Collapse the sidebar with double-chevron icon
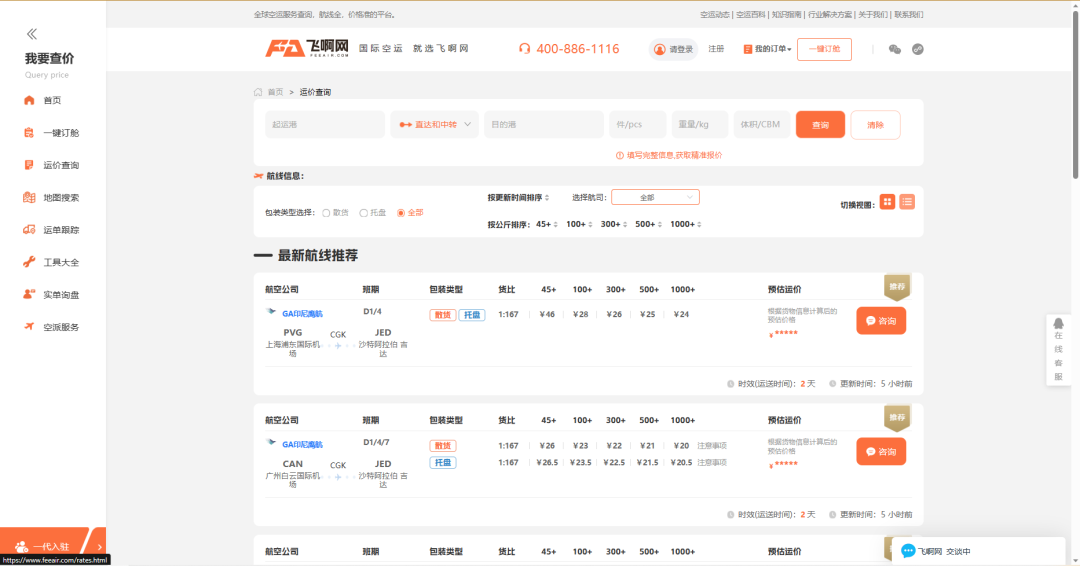The image size is (1080, 566). (32, 34)
